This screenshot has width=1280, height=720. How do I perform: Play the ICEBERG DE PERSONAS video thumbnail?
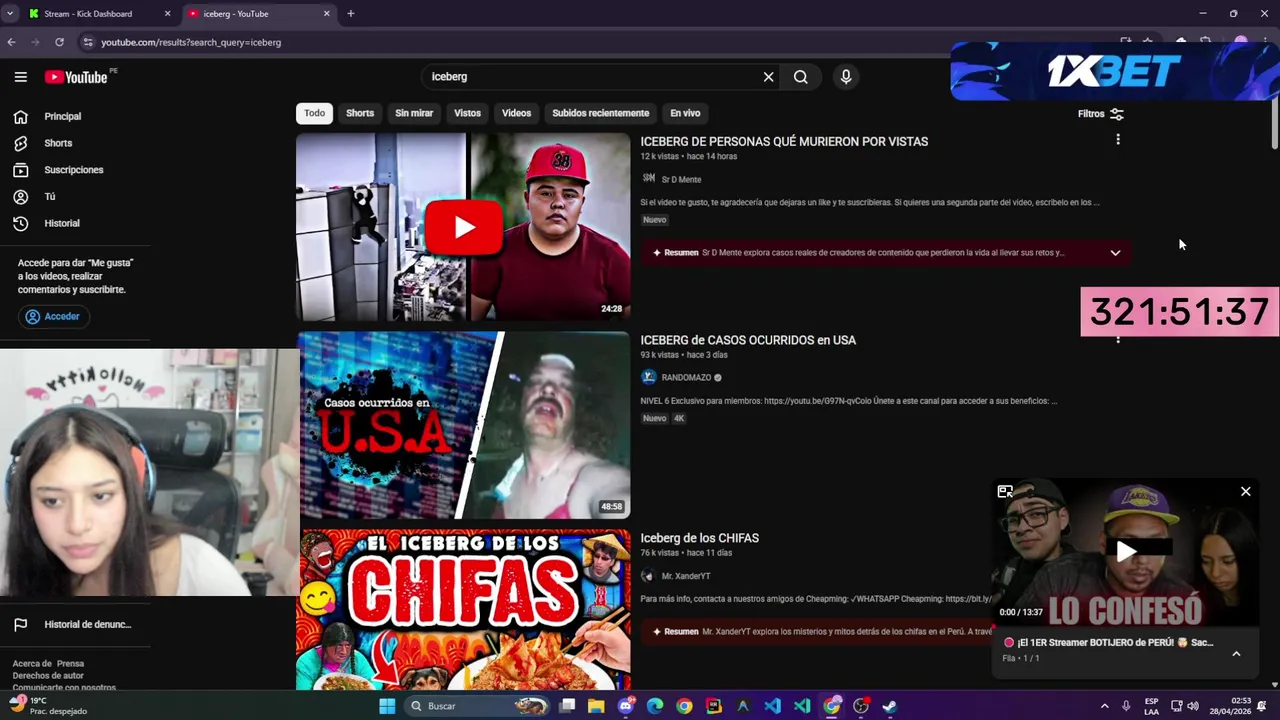point(464,227)
